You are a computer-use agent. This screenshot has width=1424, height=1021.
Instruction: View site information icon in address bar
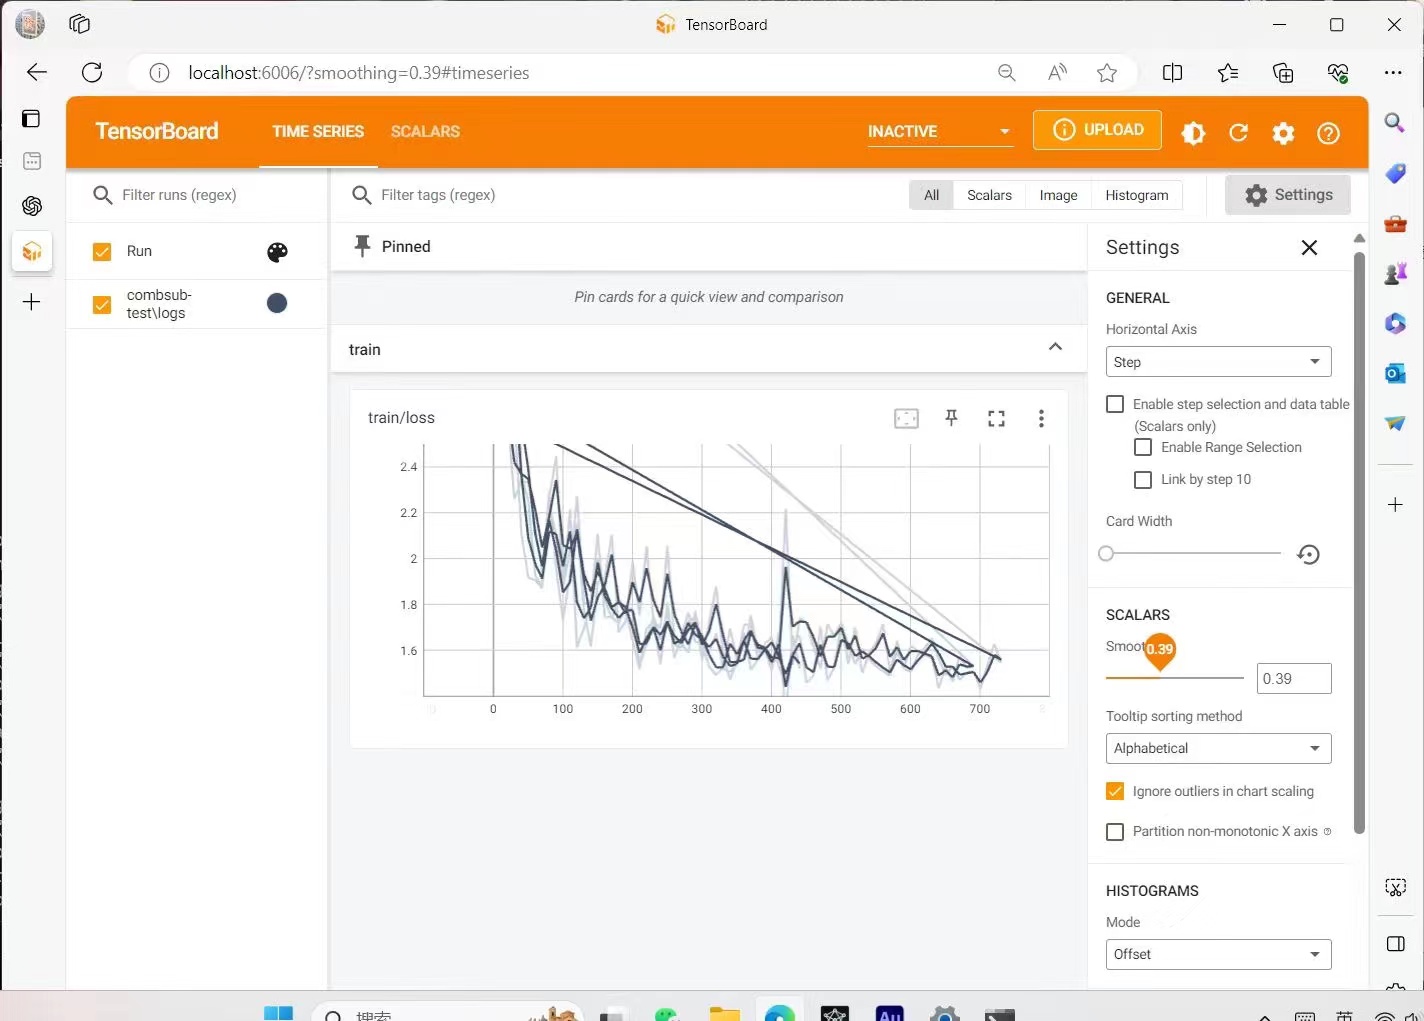(159, 73)
